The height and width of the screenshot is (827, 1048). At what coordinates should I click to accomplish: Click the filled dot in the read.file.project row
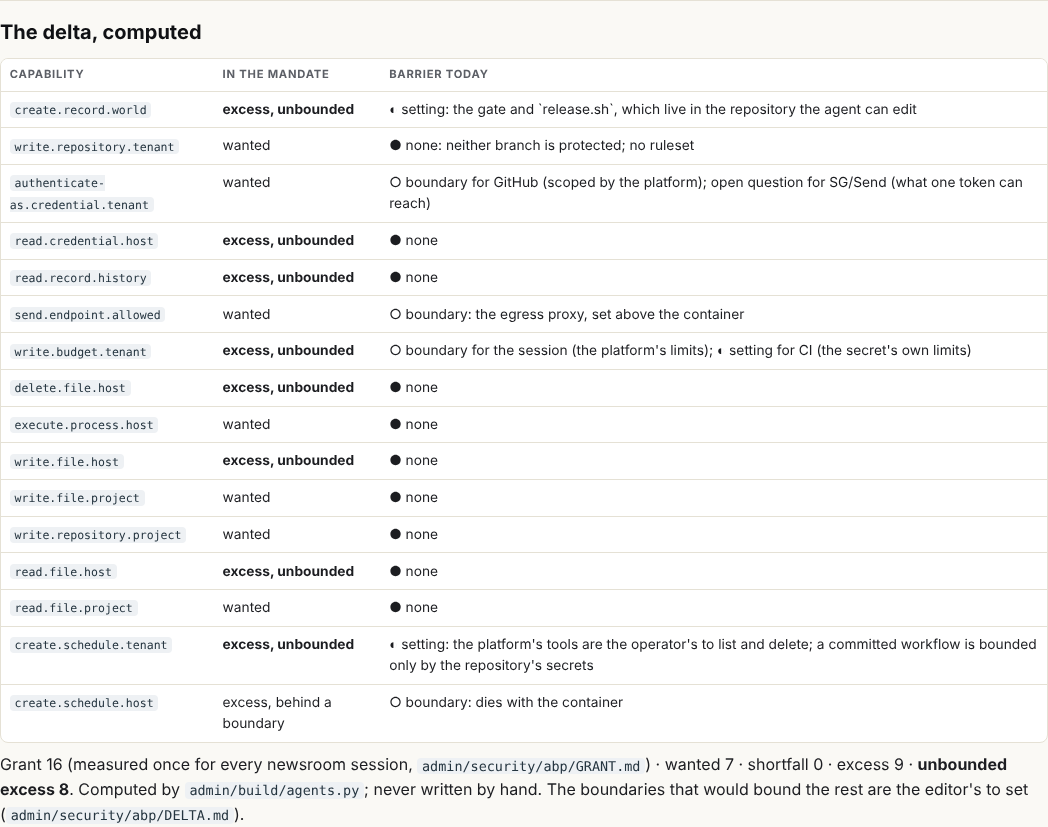(395, 607)
